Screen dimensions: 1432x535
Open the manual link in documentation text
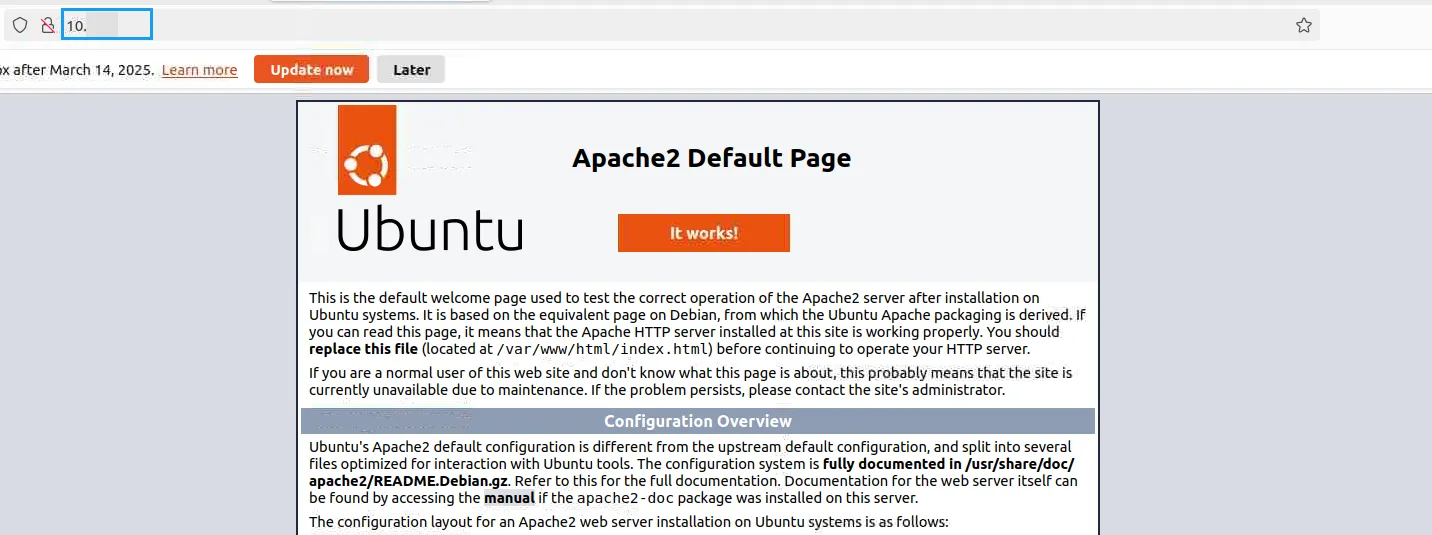509,498
